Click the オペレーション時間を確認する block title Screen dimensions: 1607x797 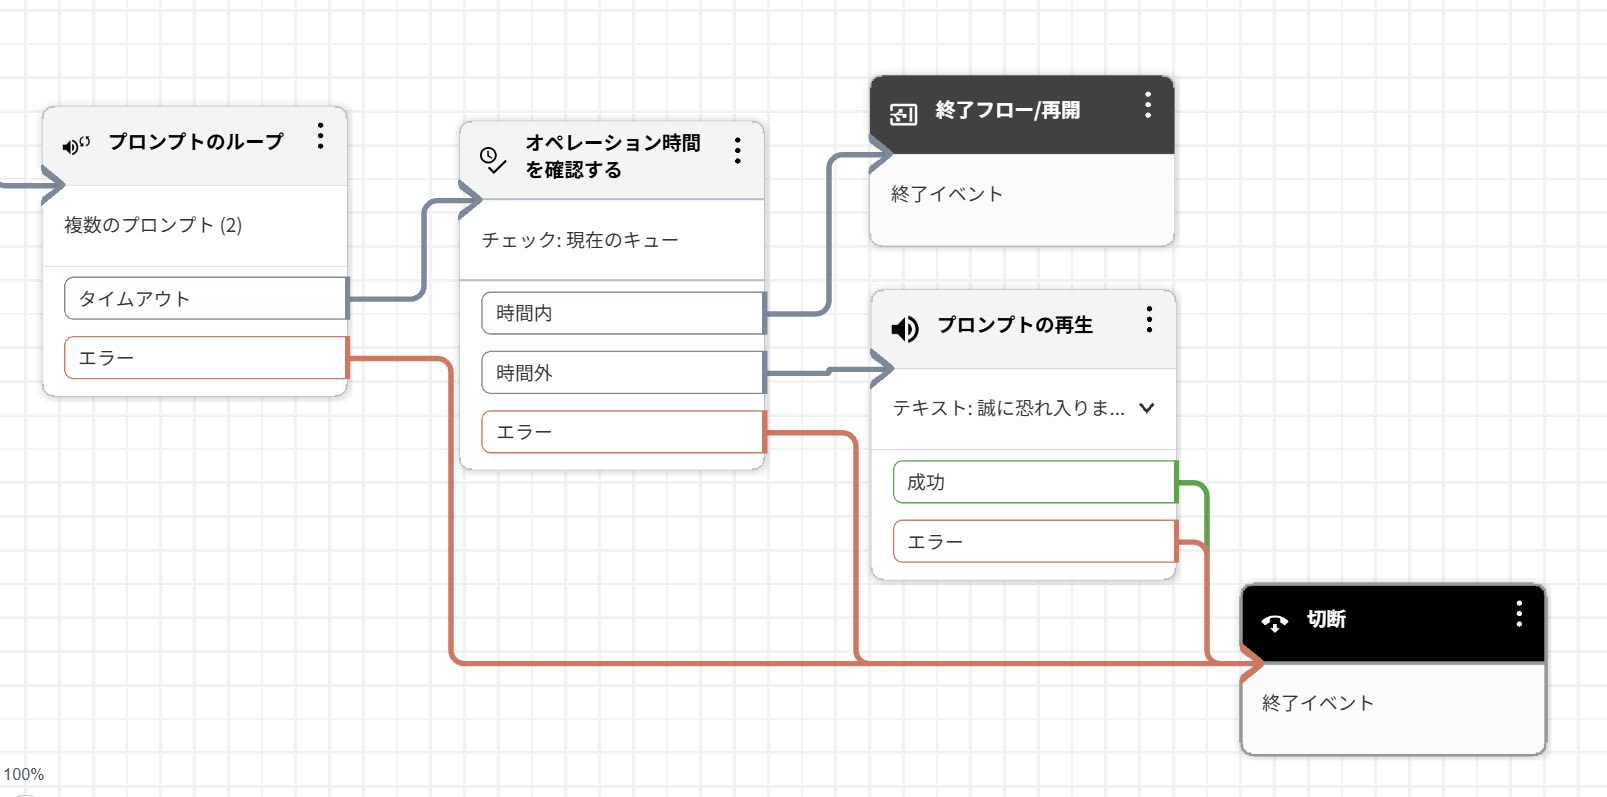613,156
